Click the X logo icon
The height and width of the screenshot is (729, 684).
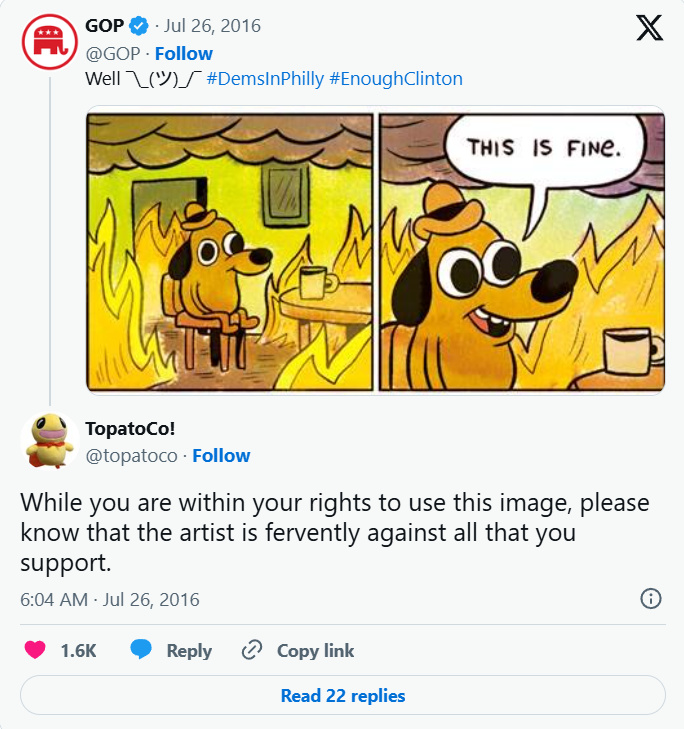click(649, 29)
